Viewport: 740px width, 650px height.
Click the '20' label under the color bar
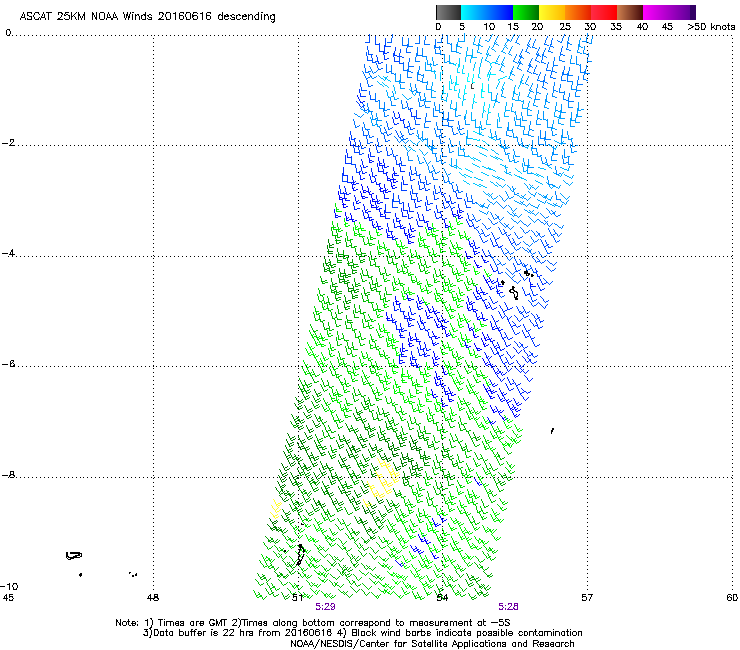click(x=537, y=27)
